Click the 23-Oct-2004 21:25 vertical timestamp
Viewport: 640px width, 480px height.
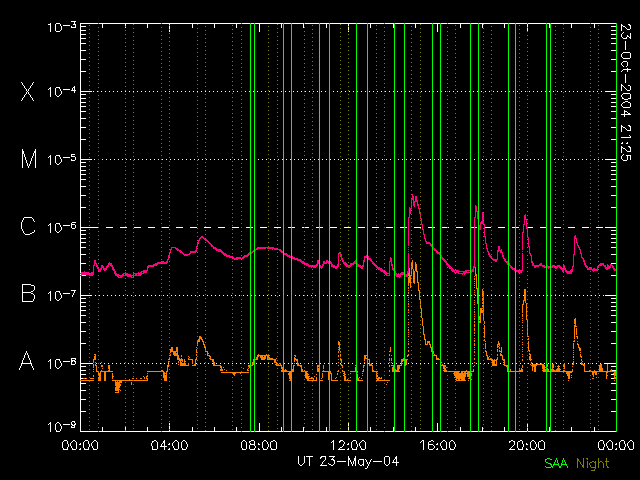(626, 93)
